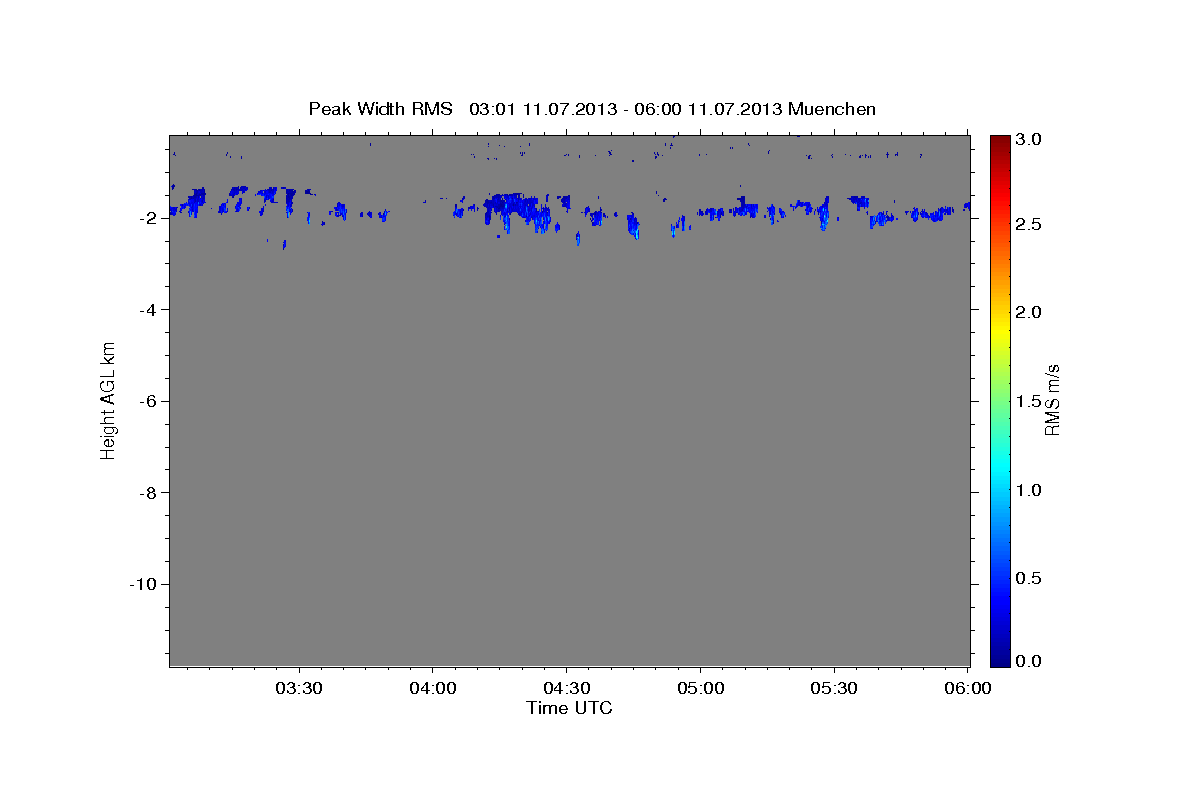Click the 04:30 time tick label
This screenshot has width=1200, height=800.
click(567, 689)
